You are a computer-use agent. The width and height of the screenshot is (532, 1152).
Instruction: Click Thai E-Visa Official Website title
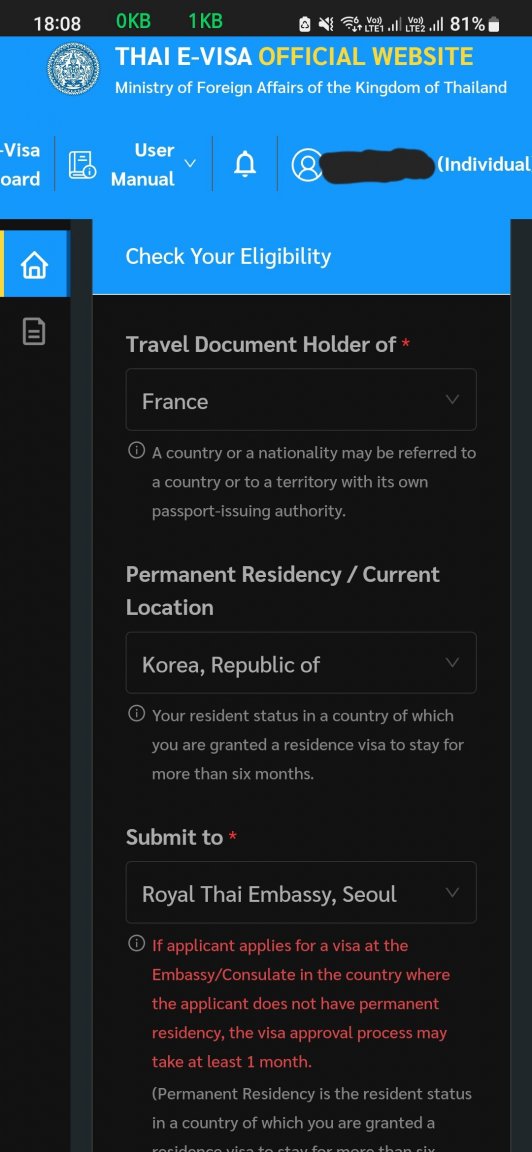pos(294,57)
